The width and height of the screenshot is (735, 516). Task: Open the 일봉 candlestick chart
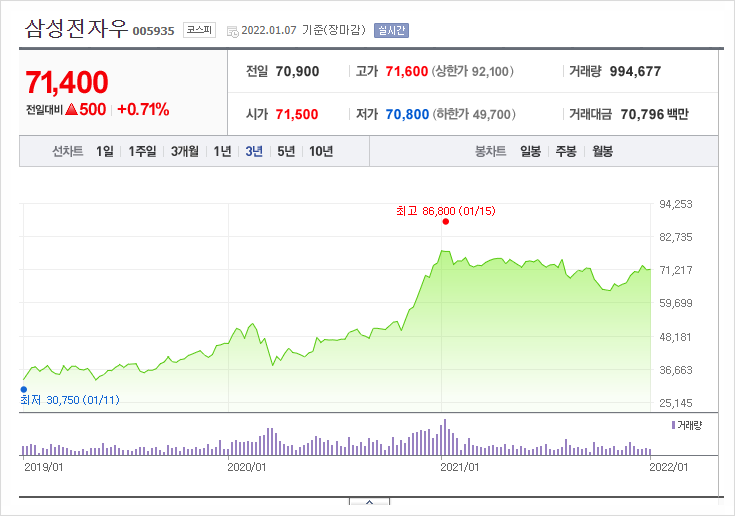(x=531, y=151)
